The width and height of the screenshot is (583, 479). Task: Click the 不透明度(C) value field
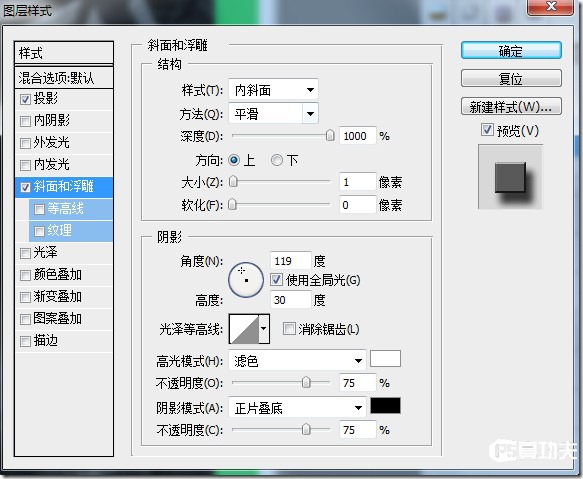(x=358, y=430)
